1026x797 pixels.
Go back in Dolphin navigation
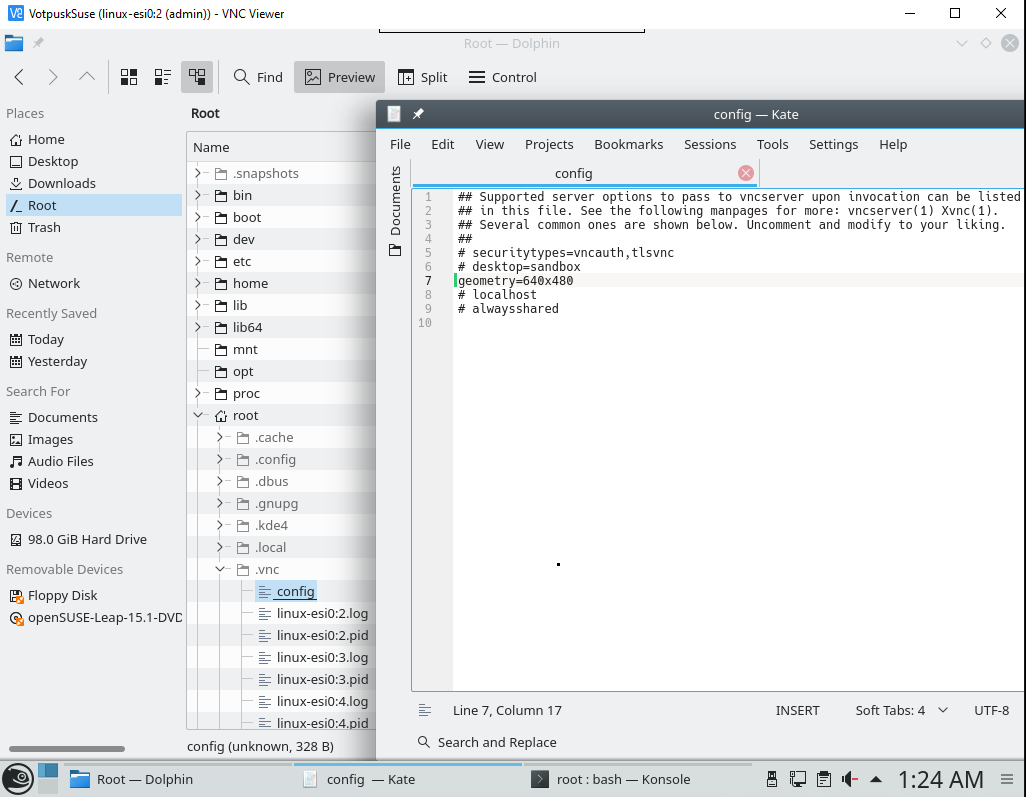[x=19, y=77]
